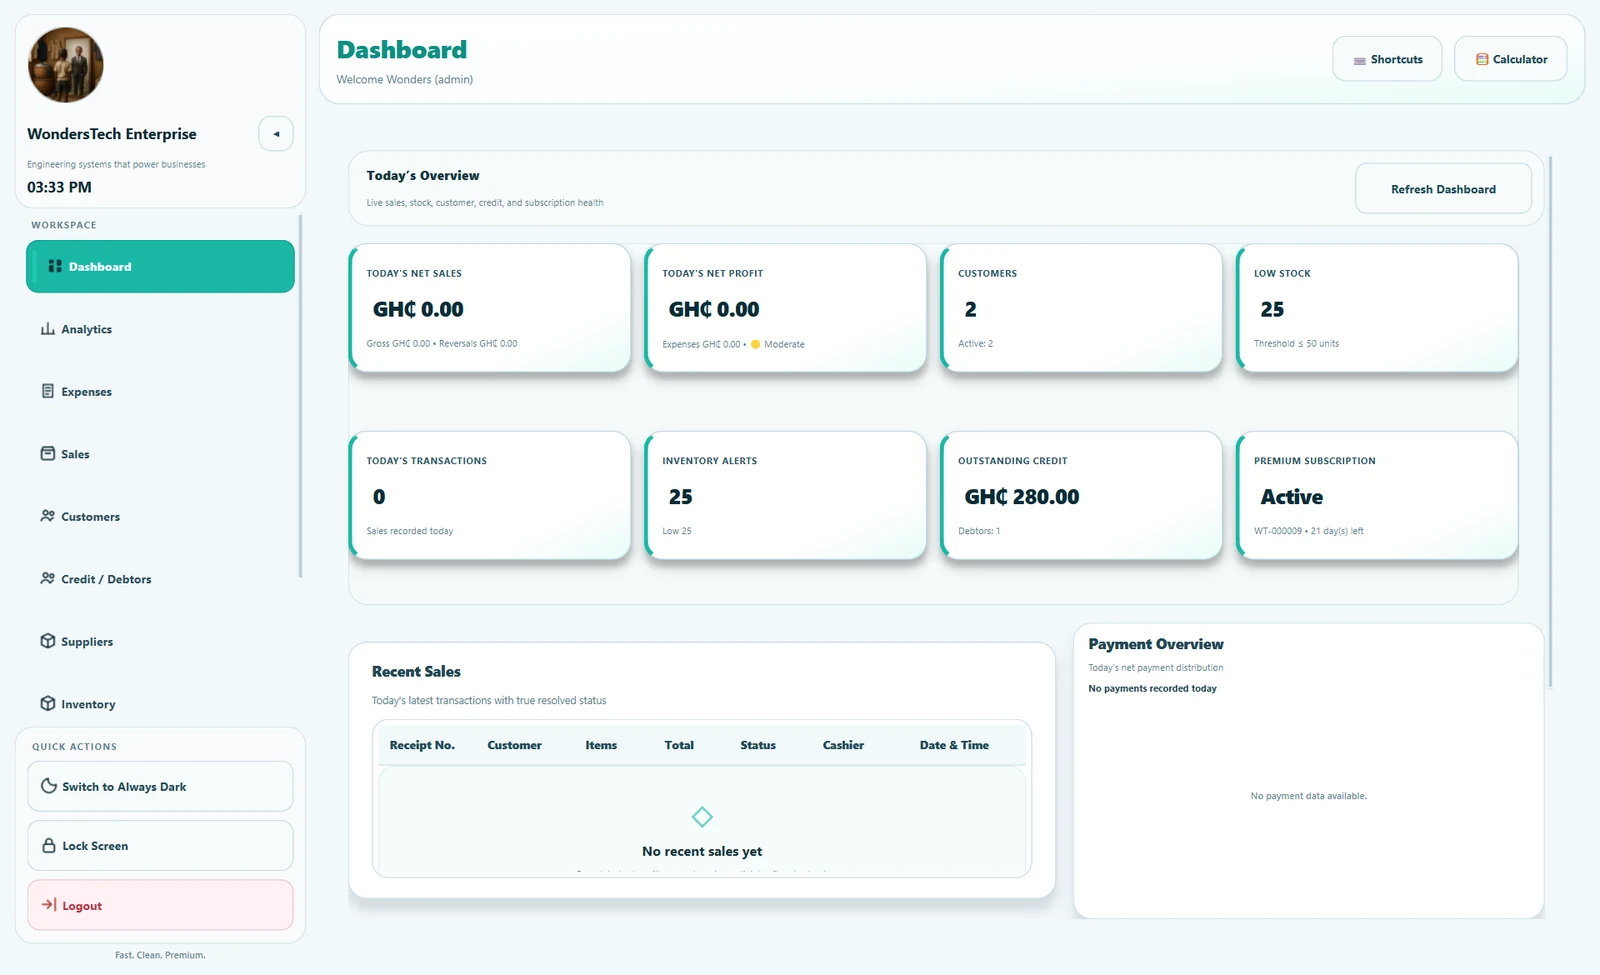Click the Refresh Dashboard button
This screenshot has width=1600, height=975.
pos(1443,189)
